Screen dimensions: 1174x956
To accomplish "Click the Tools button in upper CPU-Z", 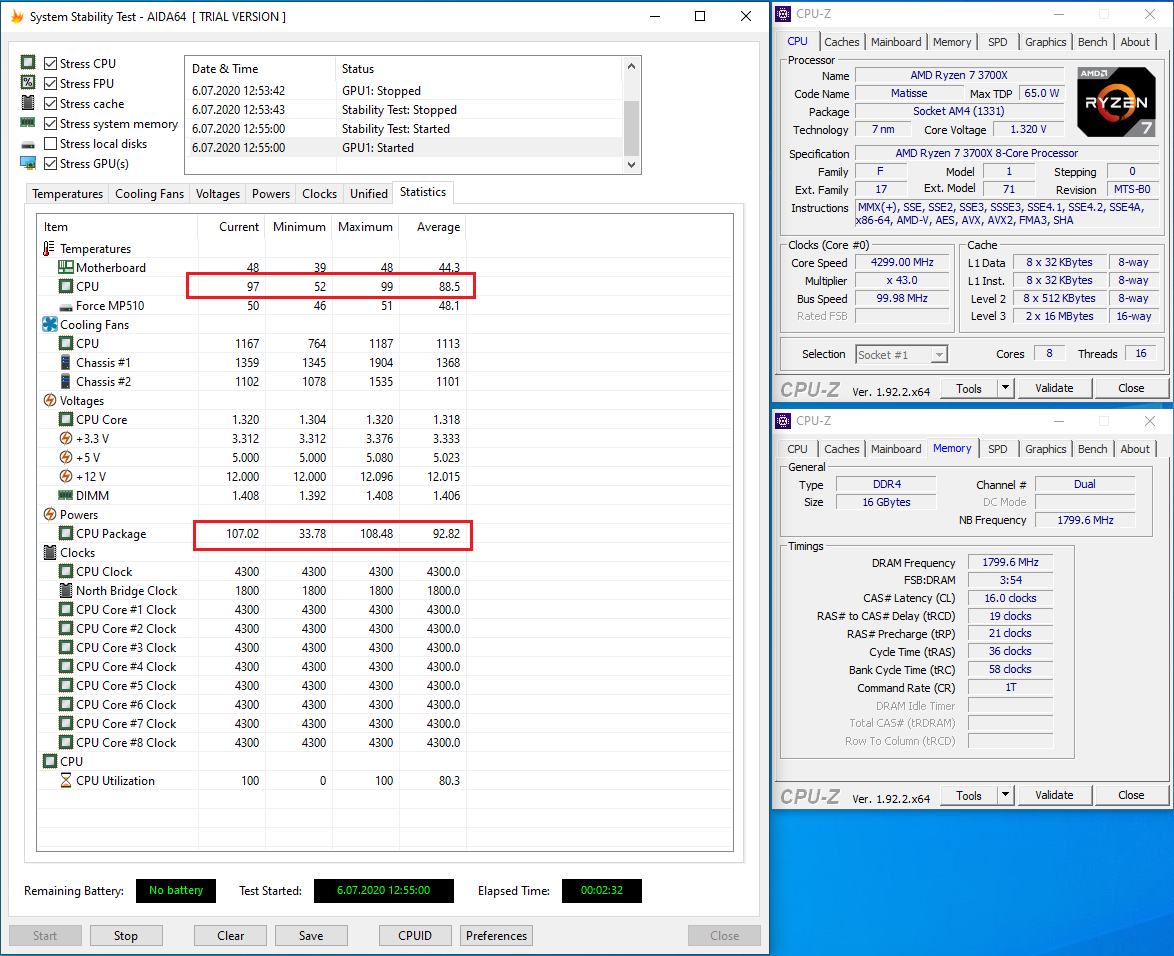I will click(x=969, y=389).
